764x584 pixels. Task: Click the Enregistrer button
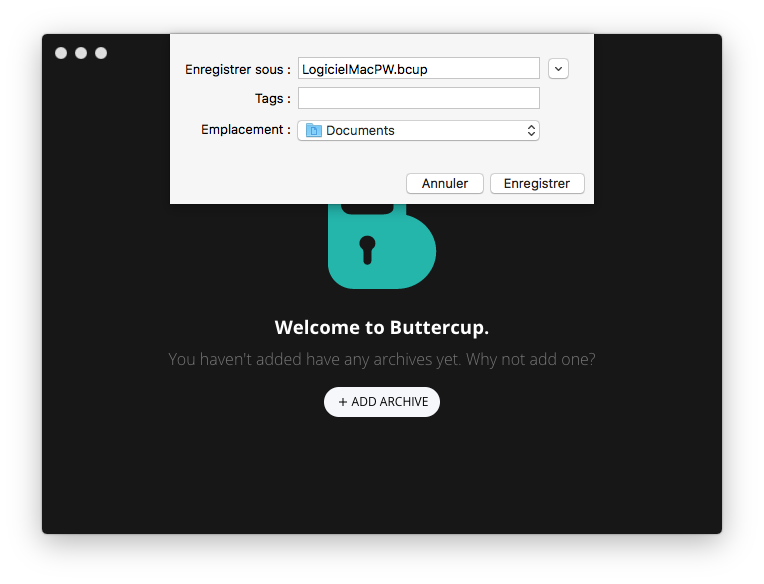(x=537, y=184)
